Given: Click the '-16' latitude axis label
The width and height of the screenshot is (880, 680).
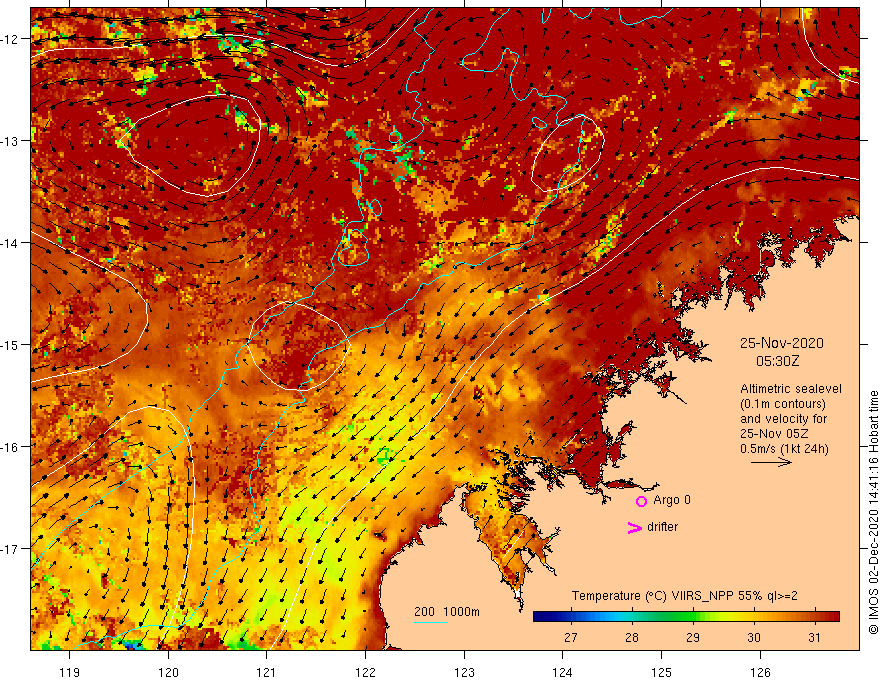Looking at the screenshot, I should click(11, 447).
